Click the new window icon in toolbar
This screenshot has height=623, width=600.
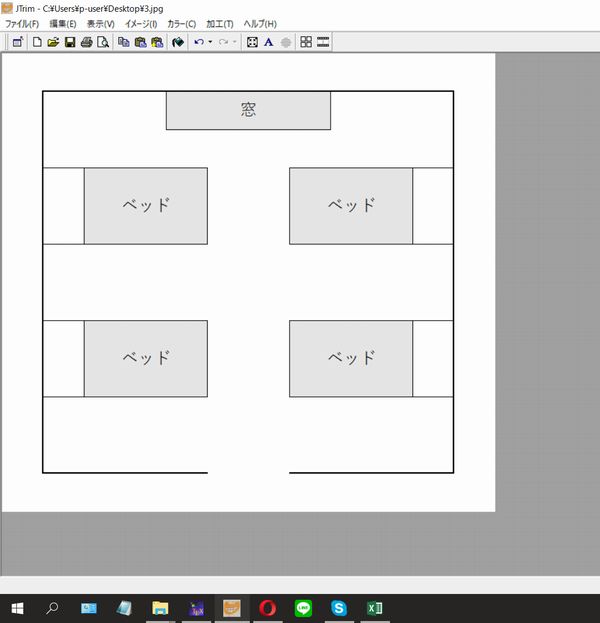coord(18,42)
